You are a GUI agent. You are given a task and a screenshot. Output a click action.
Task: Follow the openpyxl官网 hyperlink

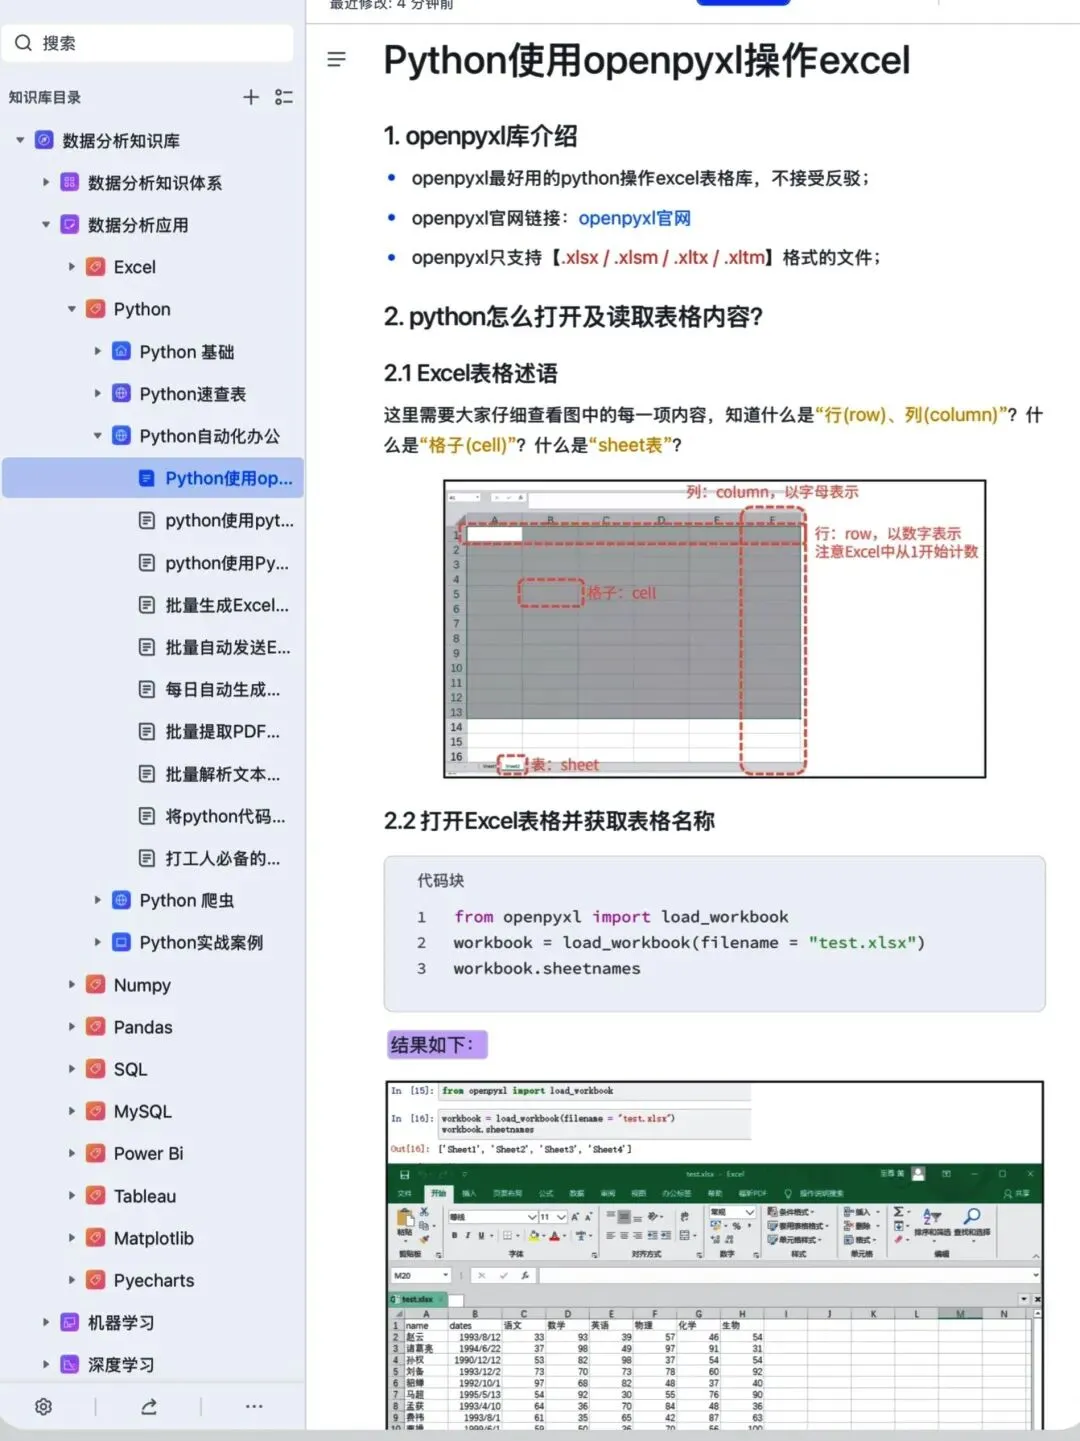point(634,218)
